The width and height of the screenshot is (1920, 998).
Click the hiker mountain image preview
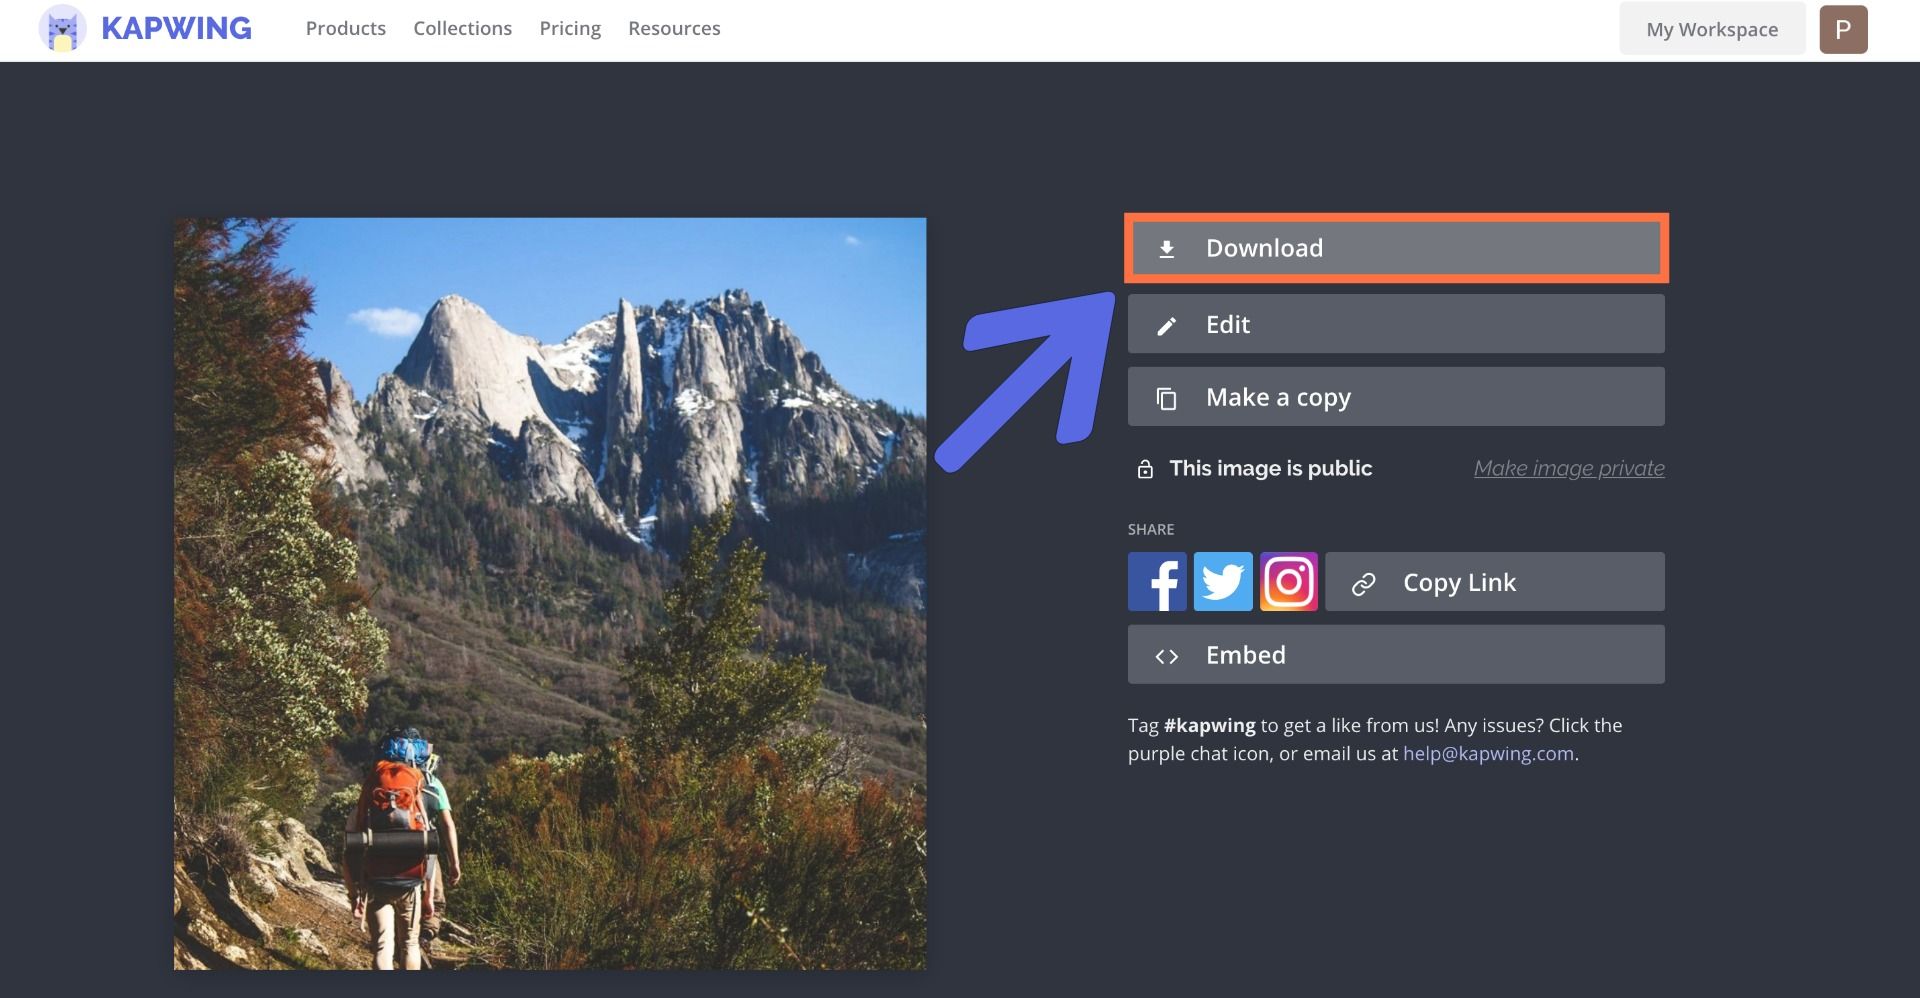(x=550, y=594)
